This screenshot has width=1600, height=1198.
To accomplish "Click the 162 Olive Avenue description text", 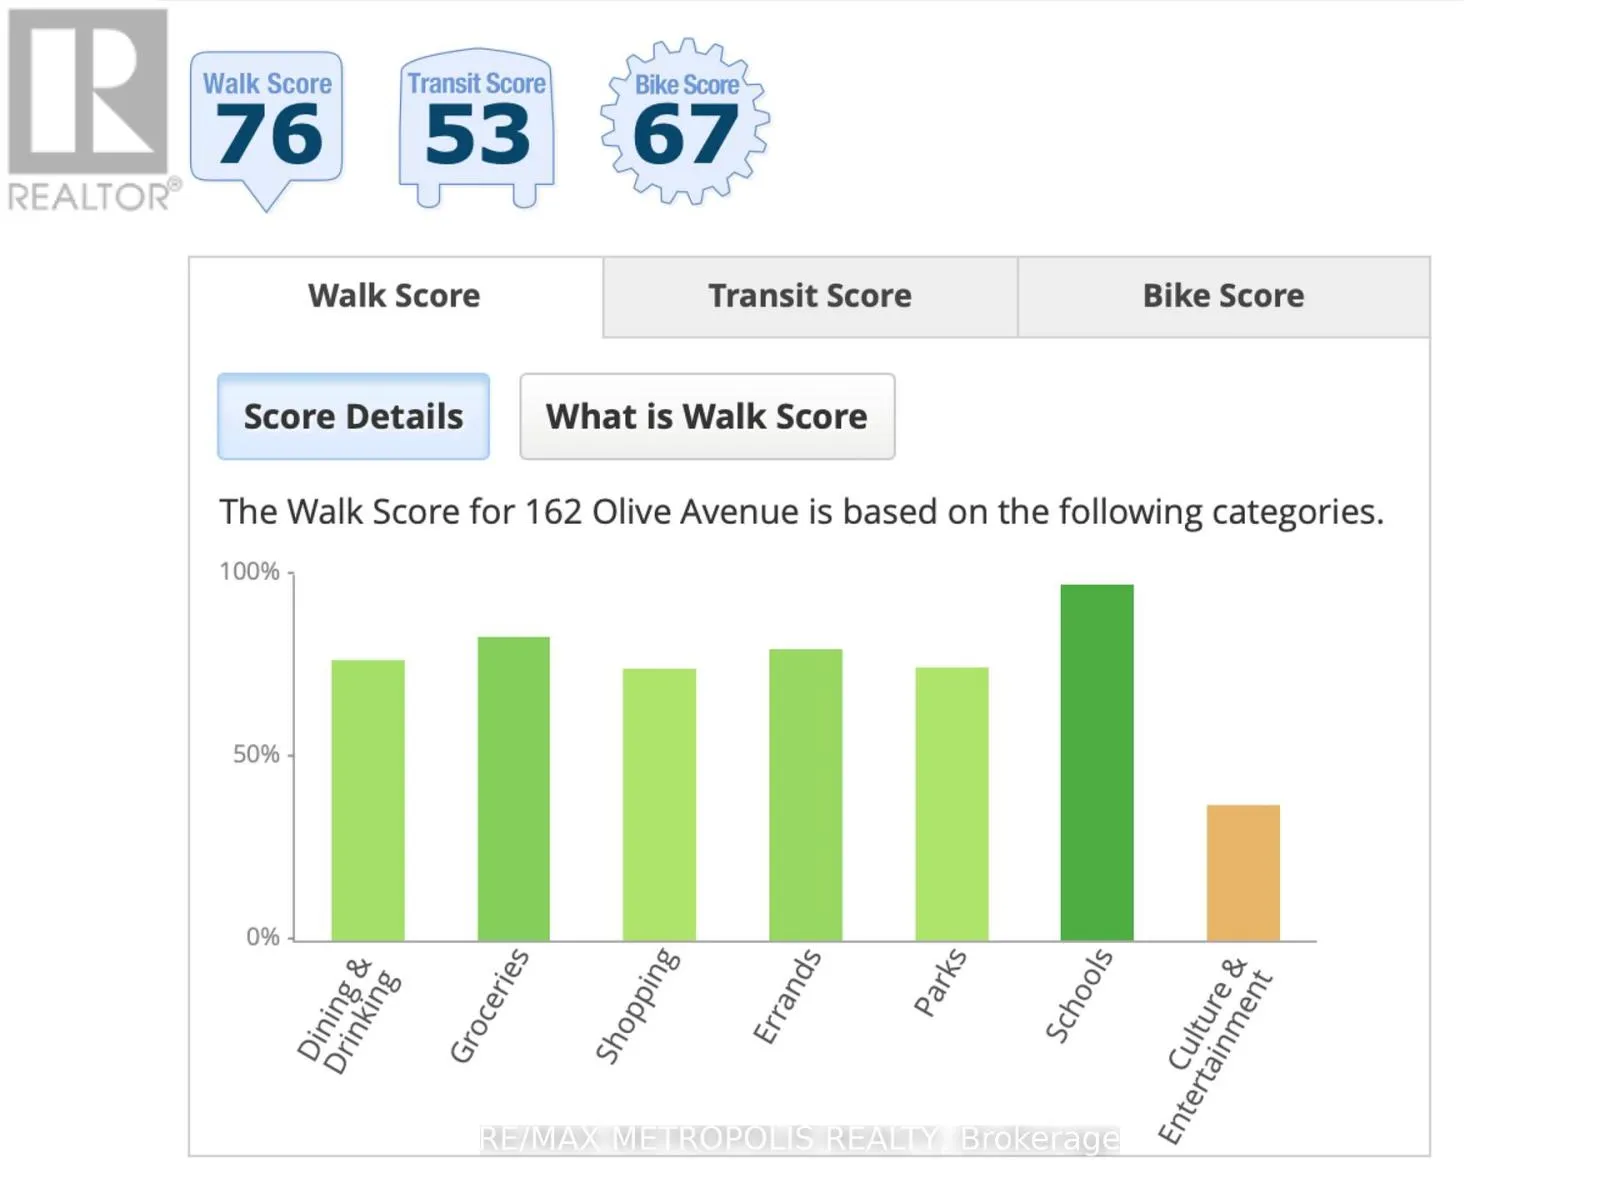I will [801, 512].
